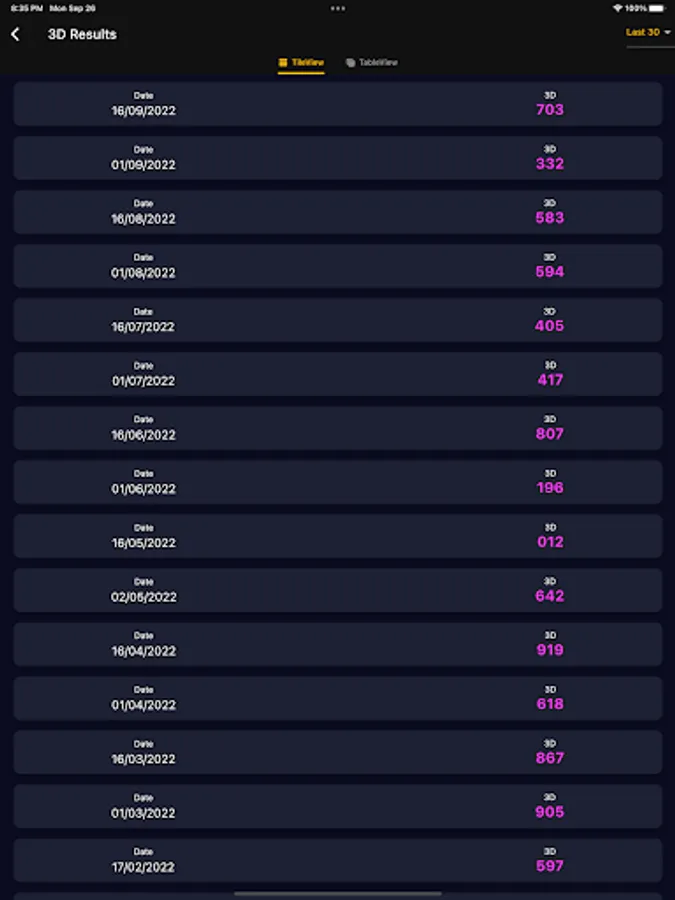Open the Last 30 dropdown

[643, 33]
